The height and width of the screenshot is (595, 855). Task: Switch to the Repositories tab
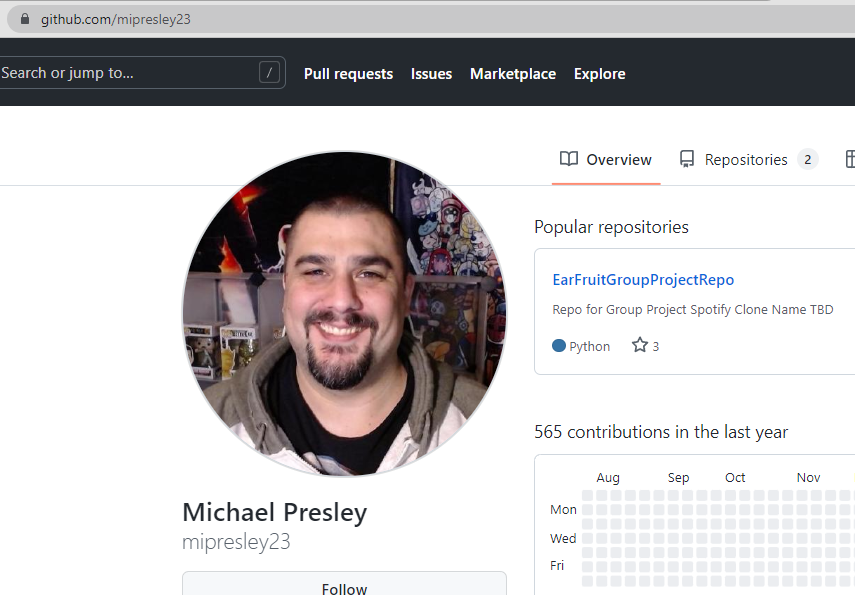coord(749,160)
